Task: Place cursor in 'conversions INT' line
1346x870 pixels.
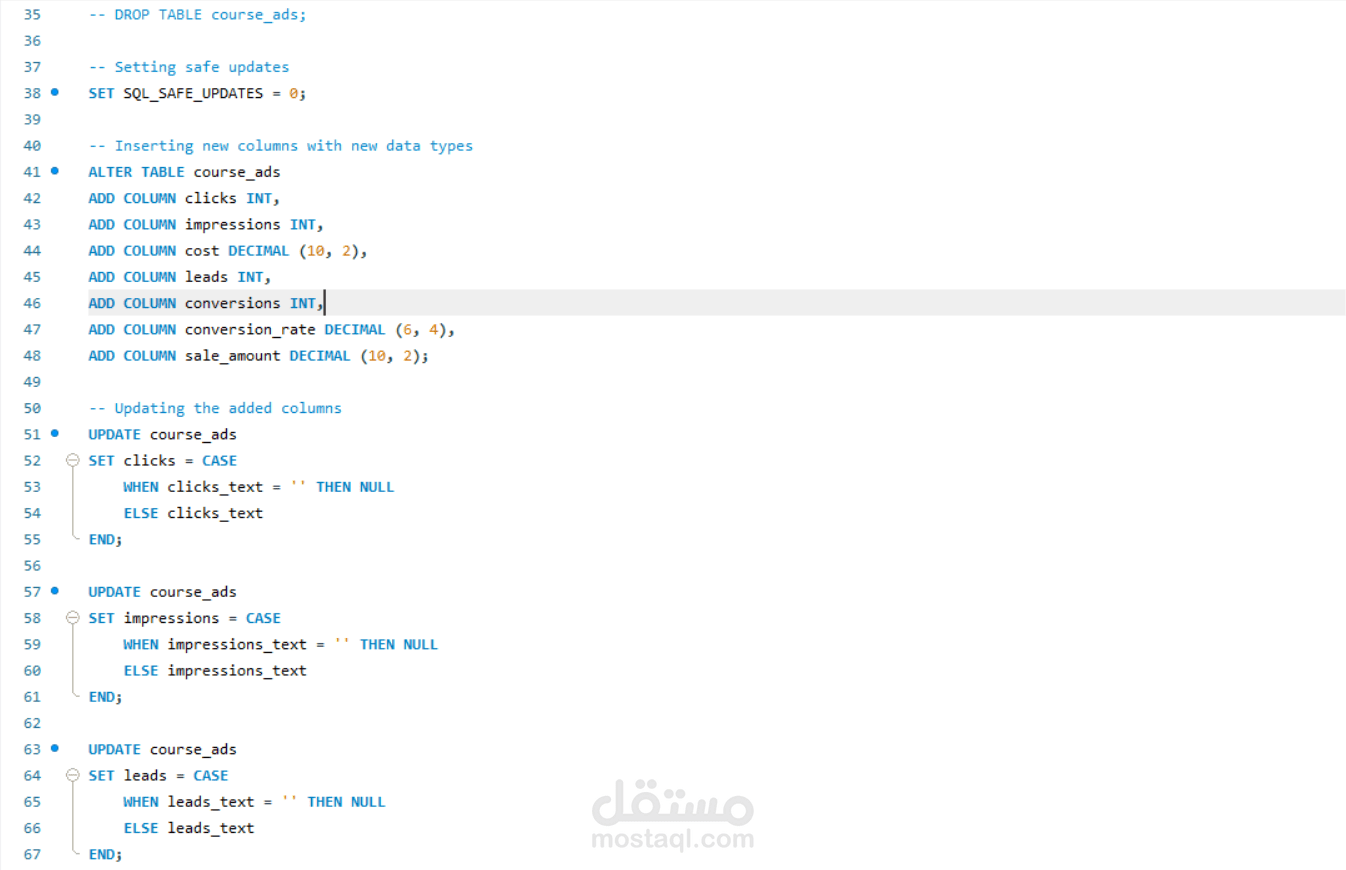Action: [206, 303]
